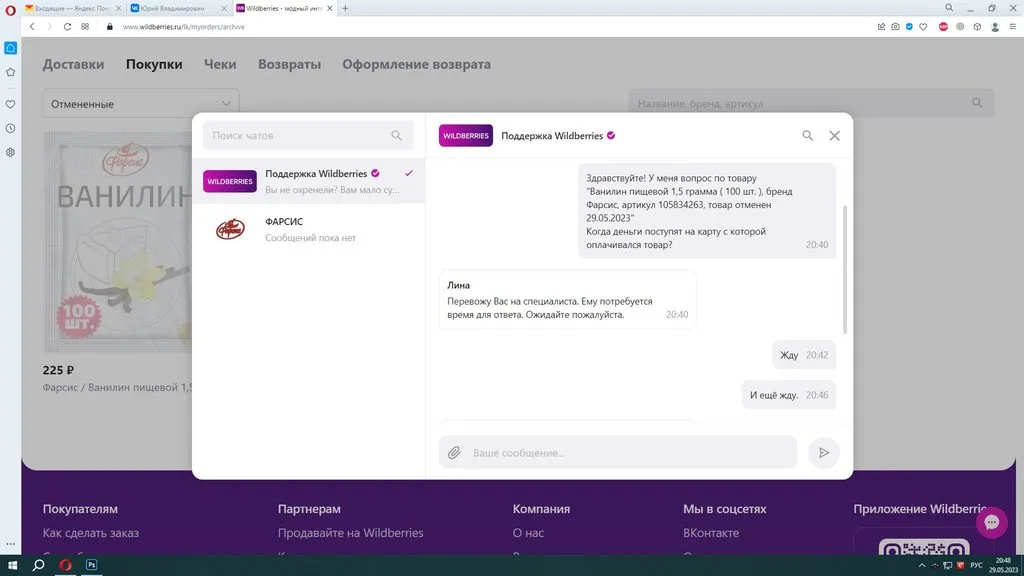Click the padlock site security icon

tap(110, 27)
